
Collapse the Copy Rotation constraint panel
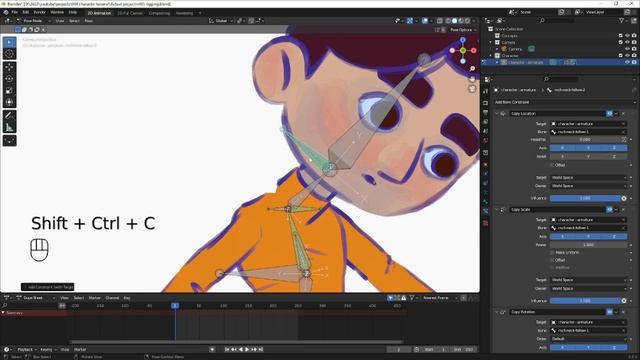point(497,312)
